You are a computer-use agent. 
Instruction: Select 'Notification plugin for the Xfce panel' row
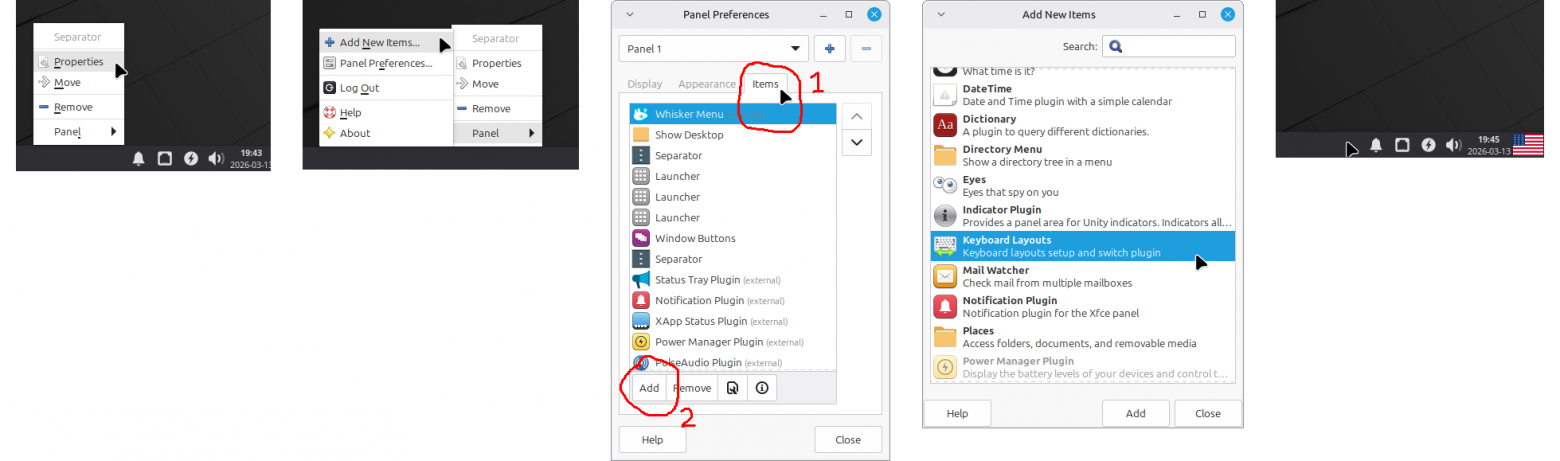1083,306
